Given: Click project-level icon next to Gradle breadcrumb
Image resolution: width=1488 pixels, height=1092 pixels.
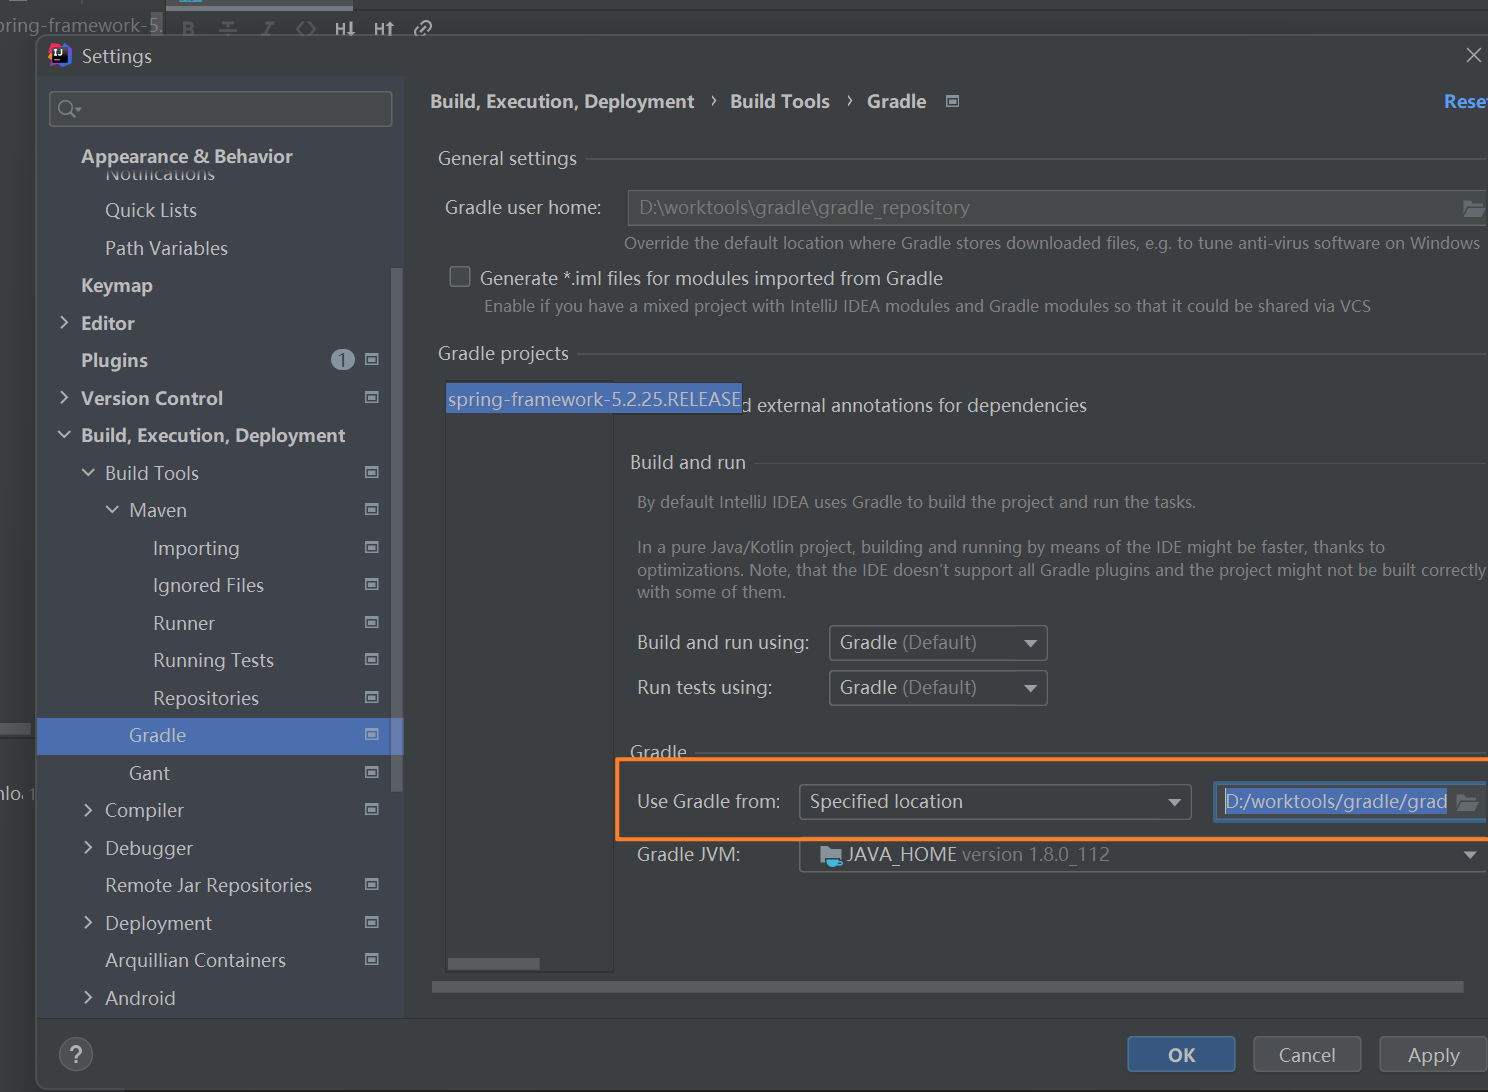Looking at the screenshot, I should pos(952,101).
